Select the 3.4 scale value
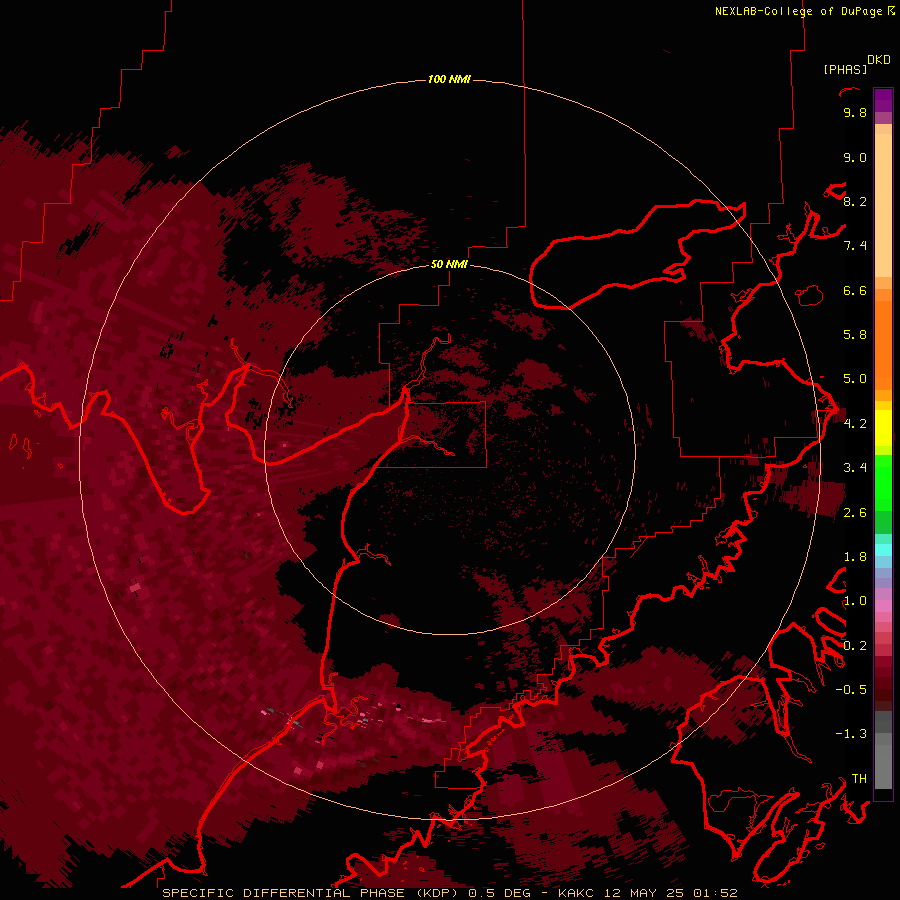This screenshot has width=900, height=900. click(855, 468)
